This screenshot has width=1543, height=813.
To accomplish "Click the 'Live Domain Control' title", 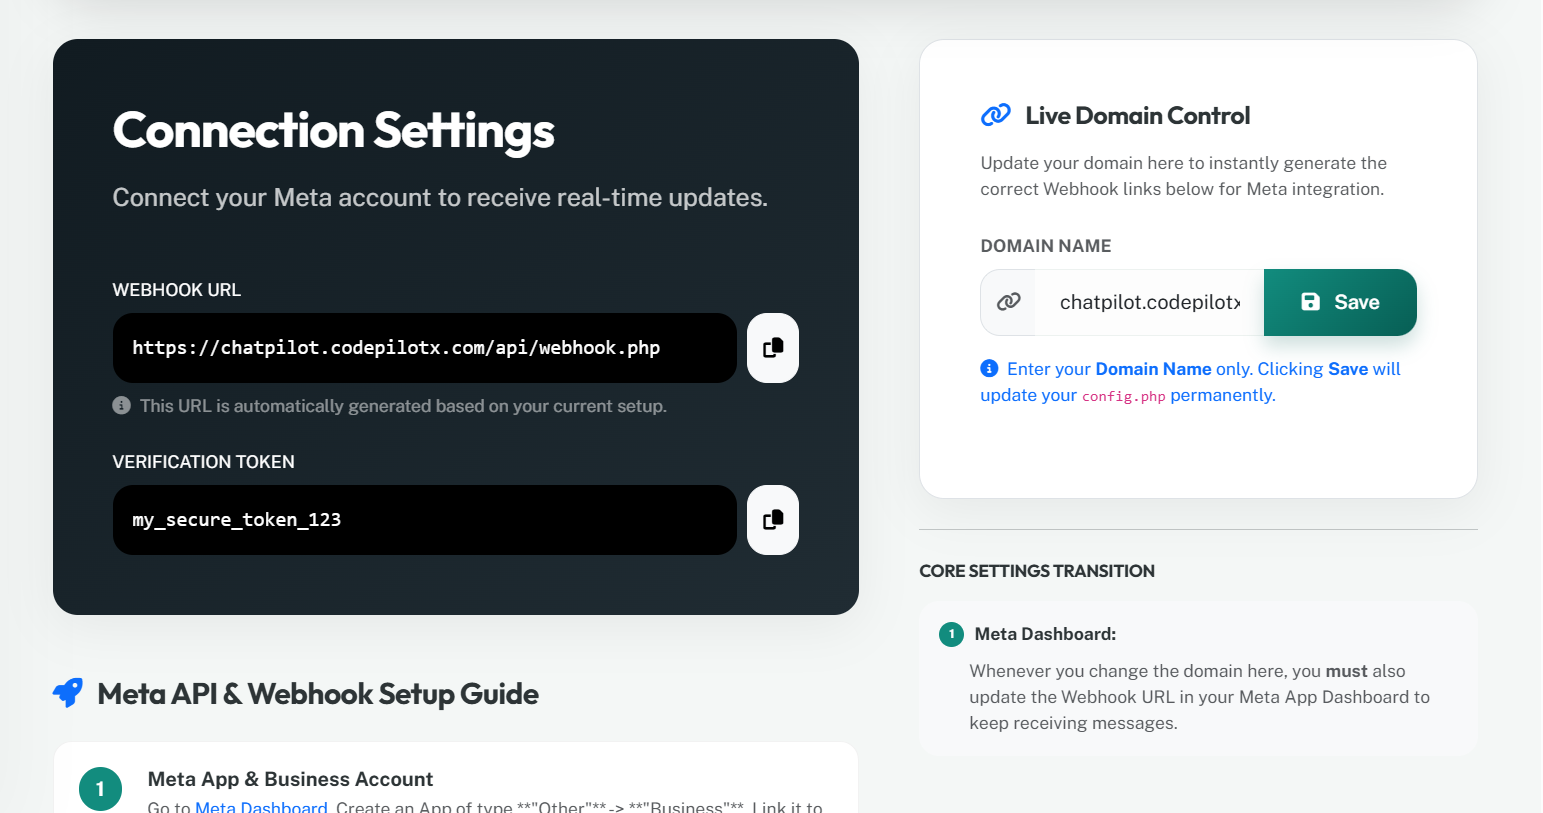I will click(1138, 116).
